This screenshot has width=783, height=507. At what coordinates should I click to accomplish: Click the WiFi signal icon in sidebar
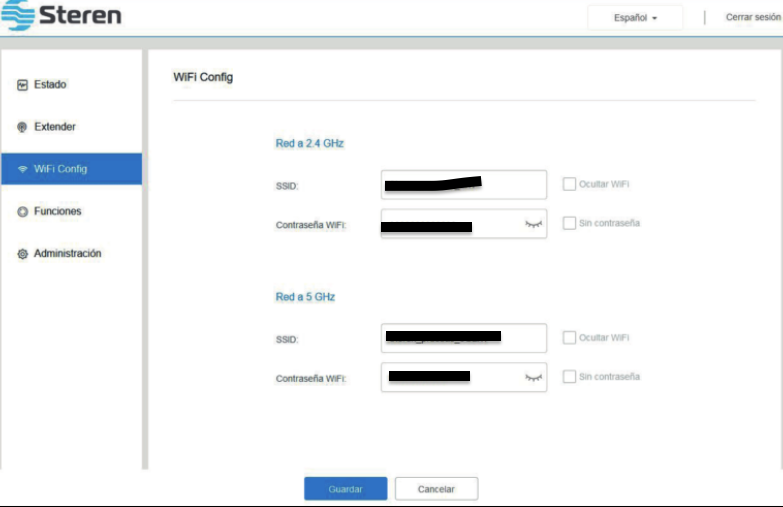(22, 169)
